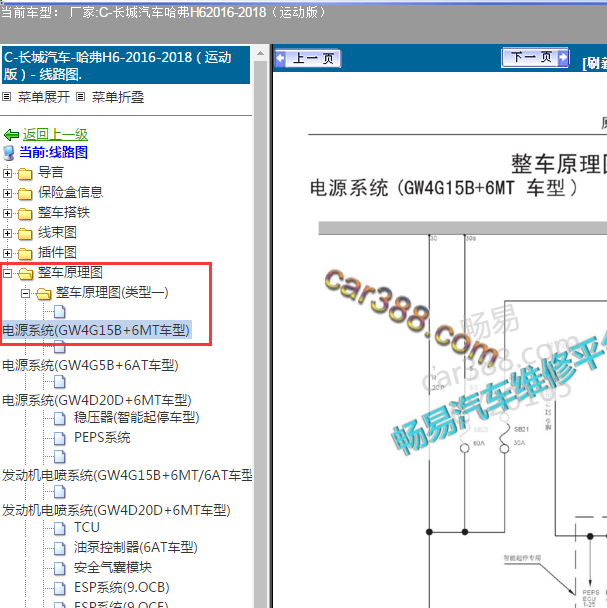Click the left panel scroll-up arrow
The image size is (607, 608).
[260, 53]
